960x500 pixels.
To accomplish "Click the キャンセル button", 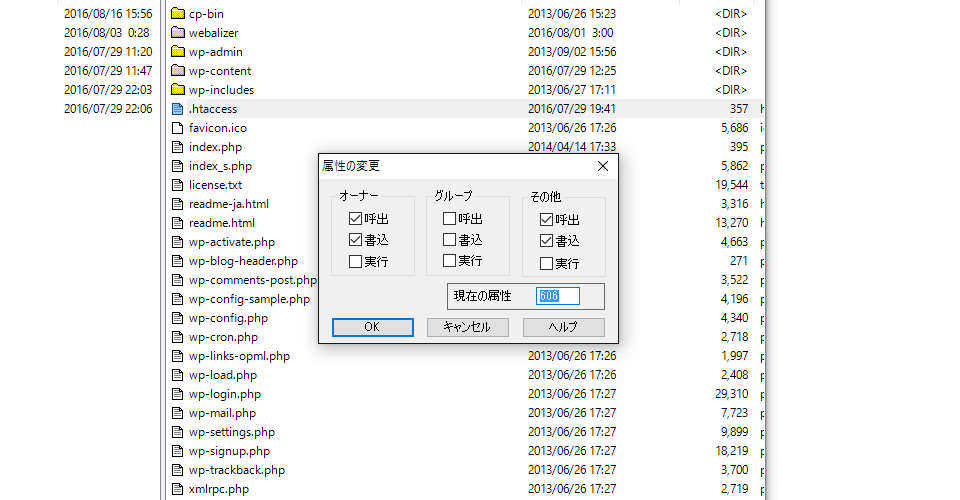I will pos(467,327).
